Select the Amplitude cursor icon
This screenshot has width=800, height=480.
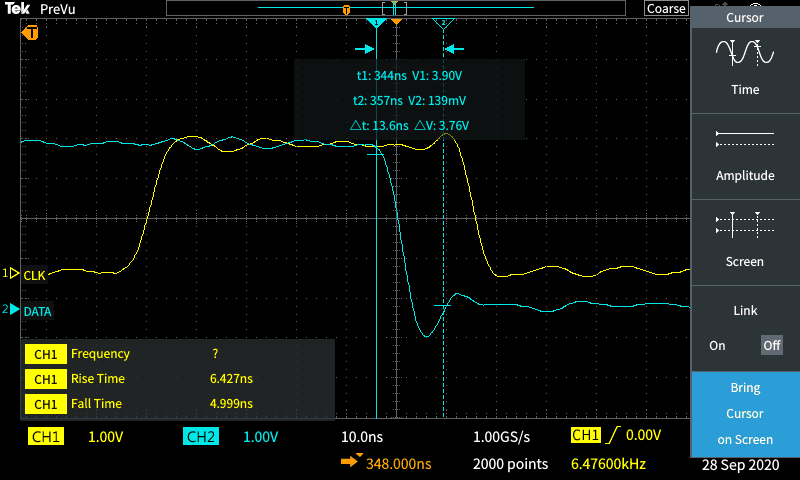pyautogui.click(x=745, y=138)
